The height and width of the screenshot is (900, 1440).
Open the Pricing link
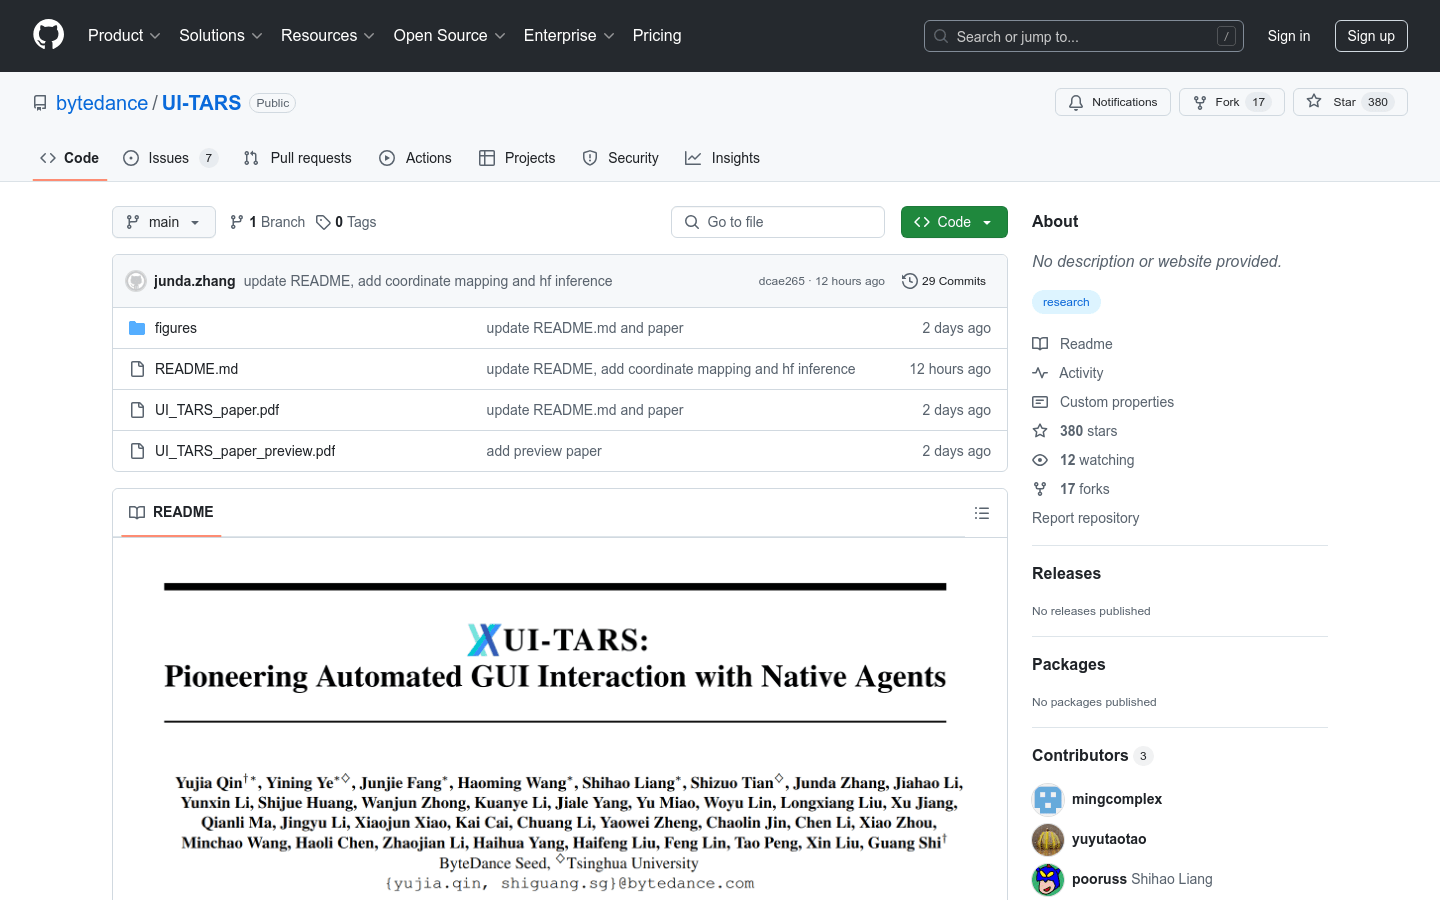click(657, 36)
